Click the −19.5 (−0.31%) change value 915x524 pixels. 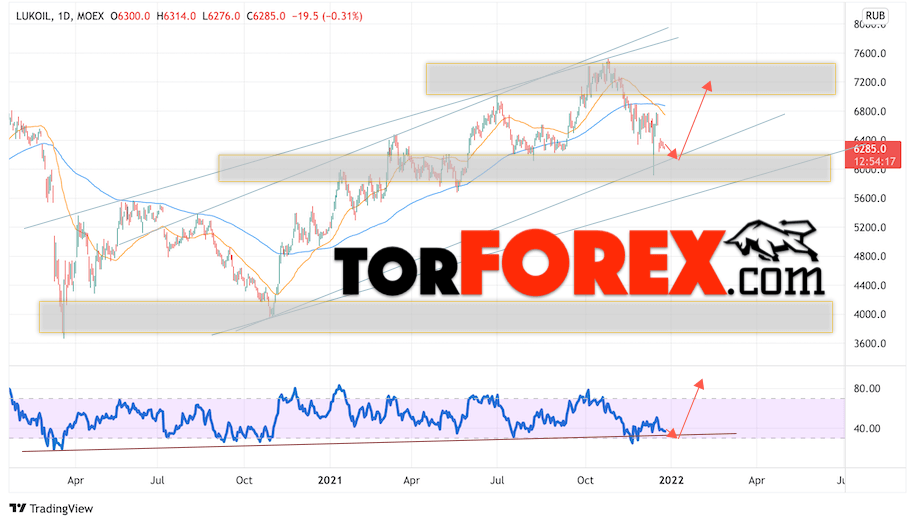click(327, 16)
